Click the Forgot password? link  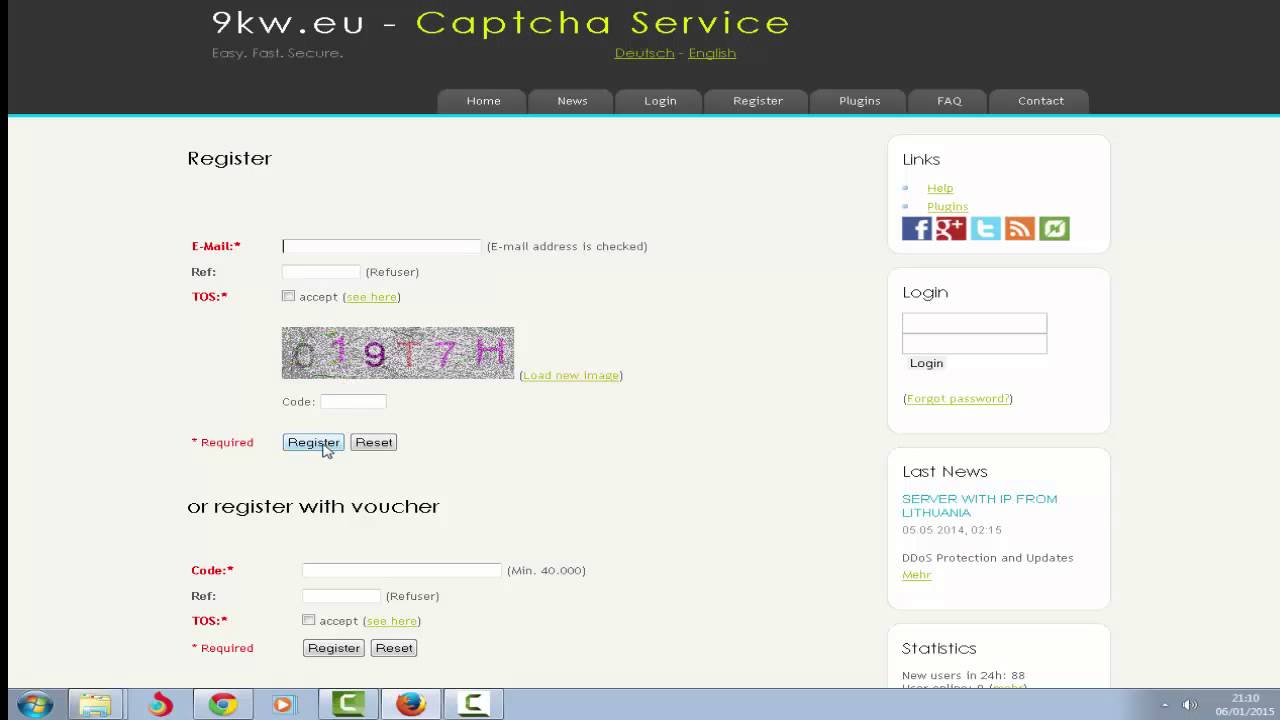click(x=958, y=398)
